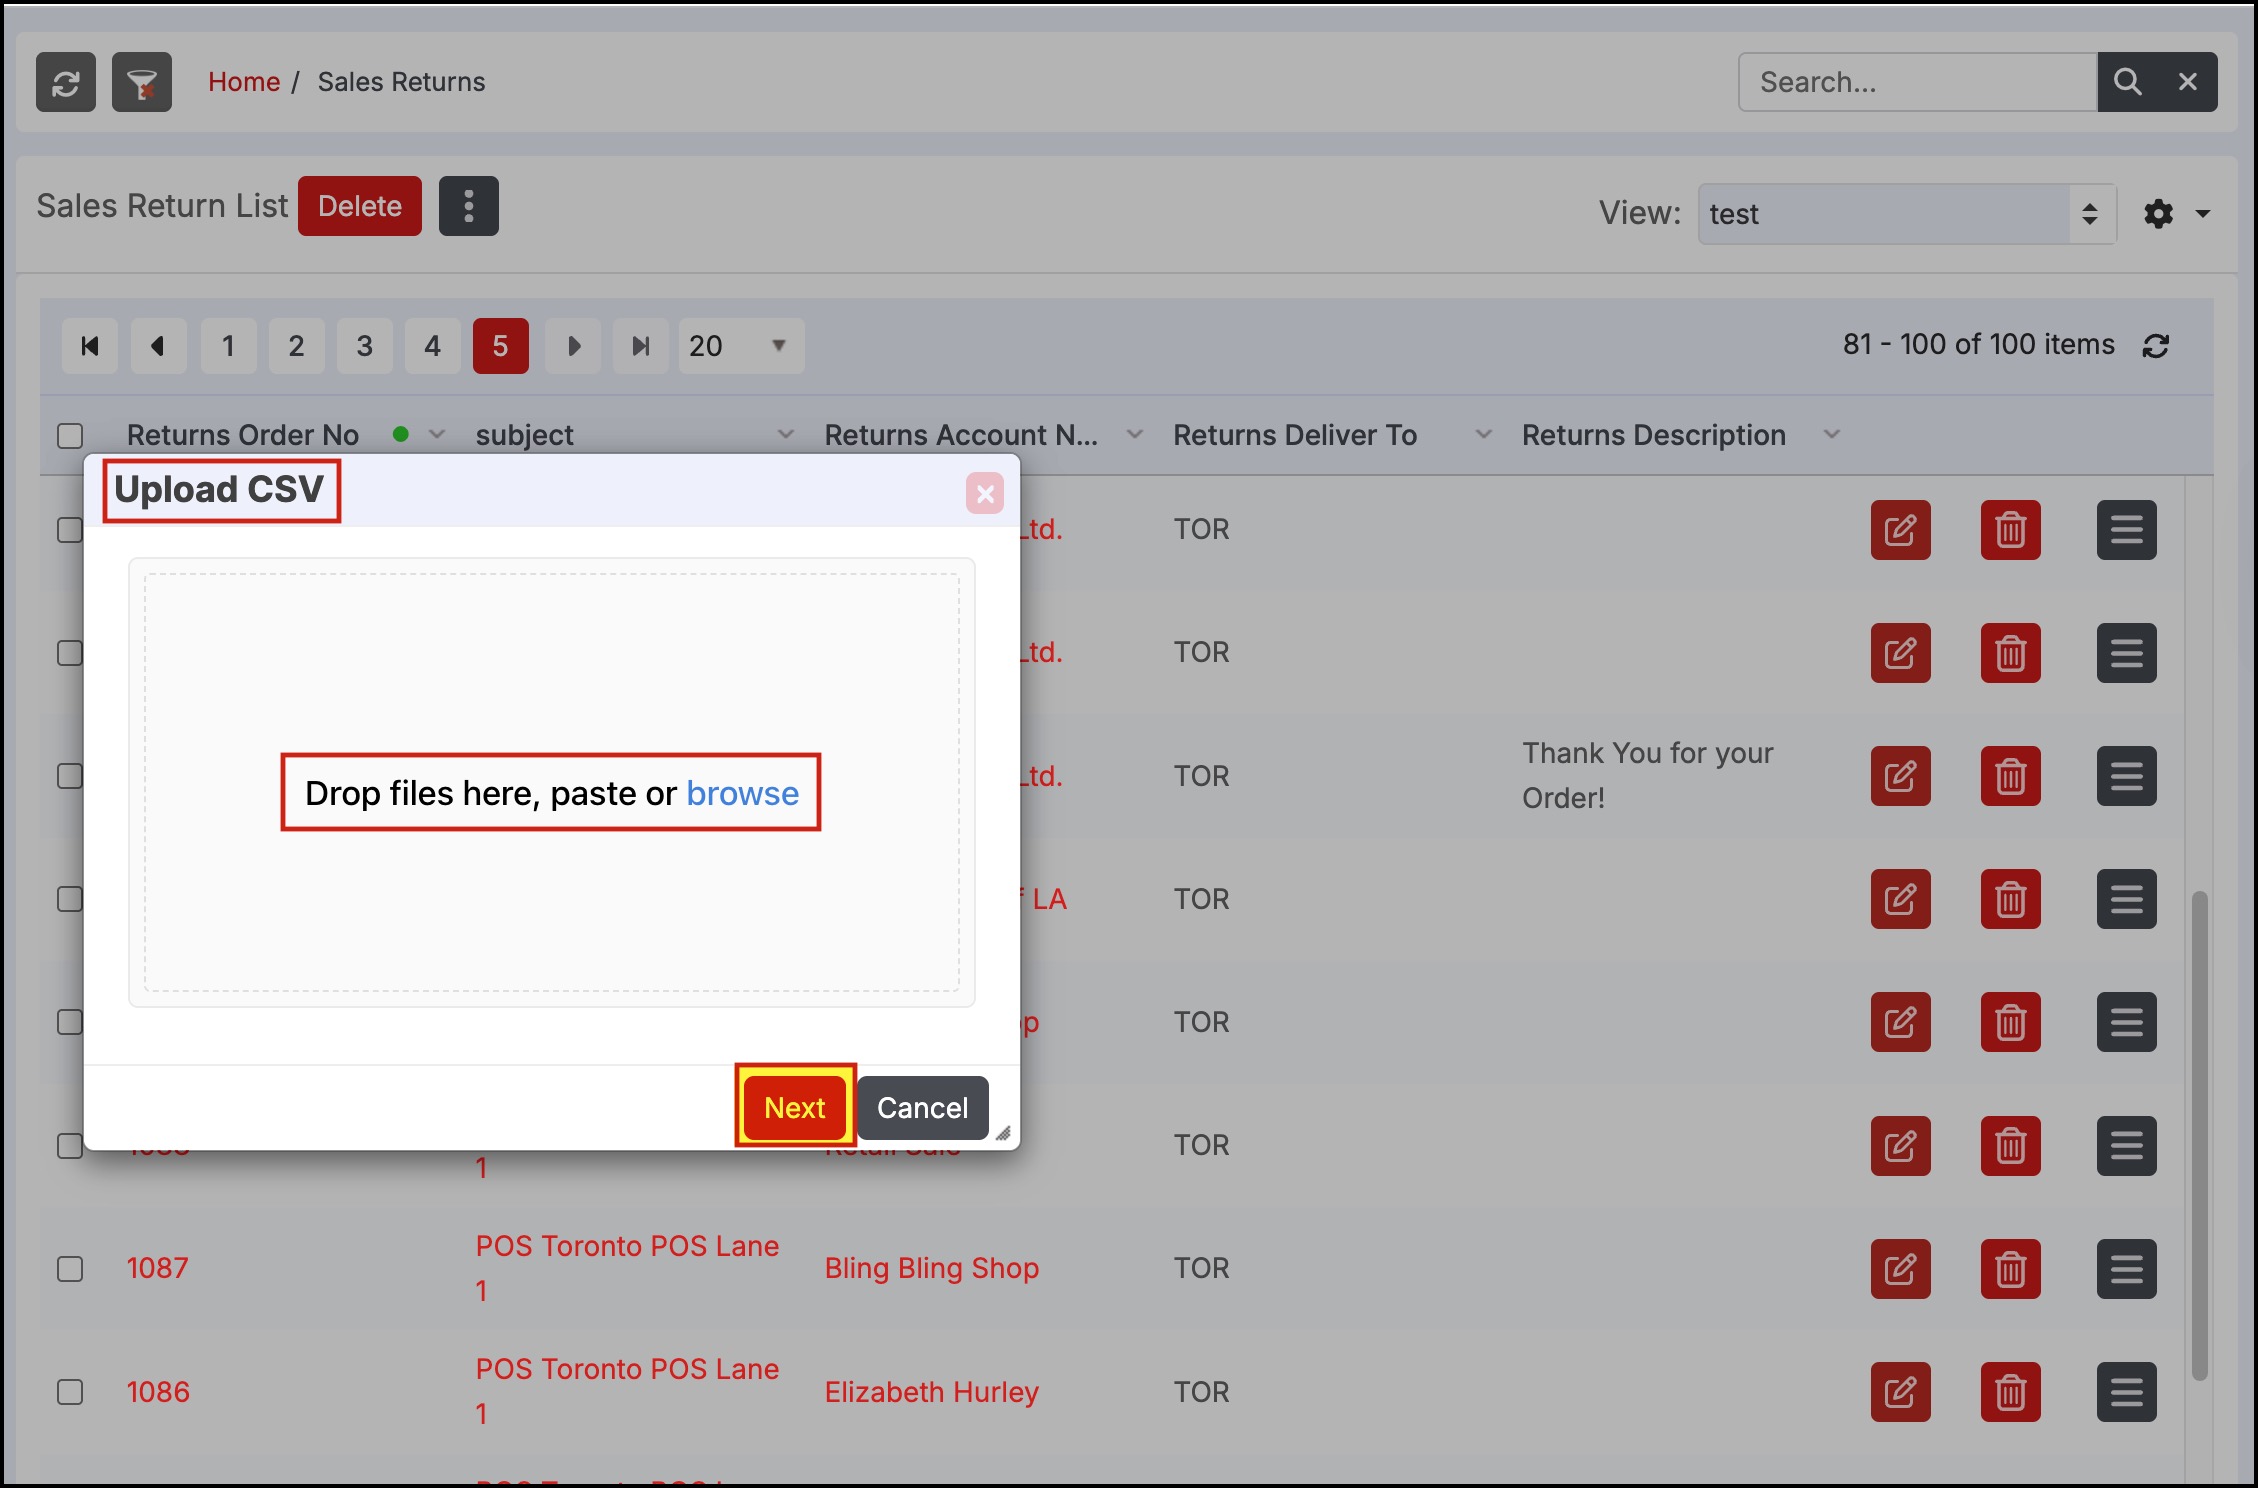The width and height of the screenshot is (2258, 1488).
Task: Click the clear filter funnel icon
Action: tap(142, 82)
